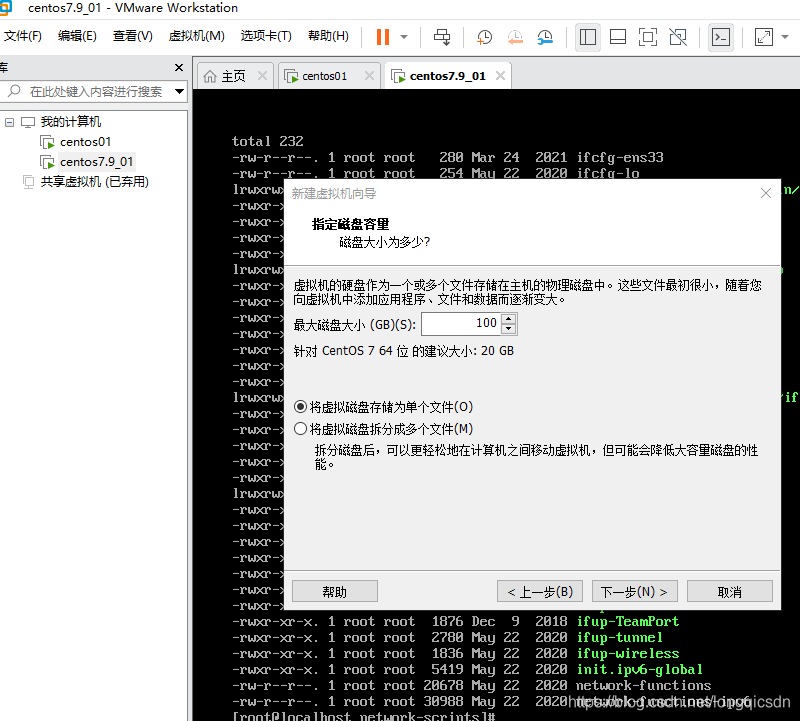Screen dimensions: 800x721
Task: Select centos01 in library tree
Action: pos(85,142)
